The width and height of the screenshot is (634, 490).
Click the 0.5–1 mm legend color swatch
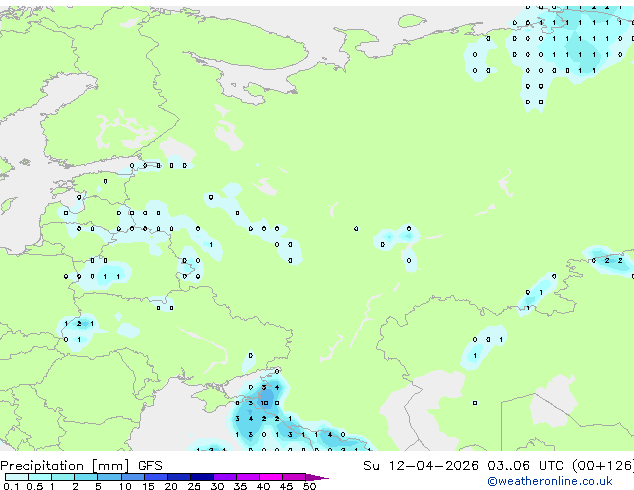[40, 477]
